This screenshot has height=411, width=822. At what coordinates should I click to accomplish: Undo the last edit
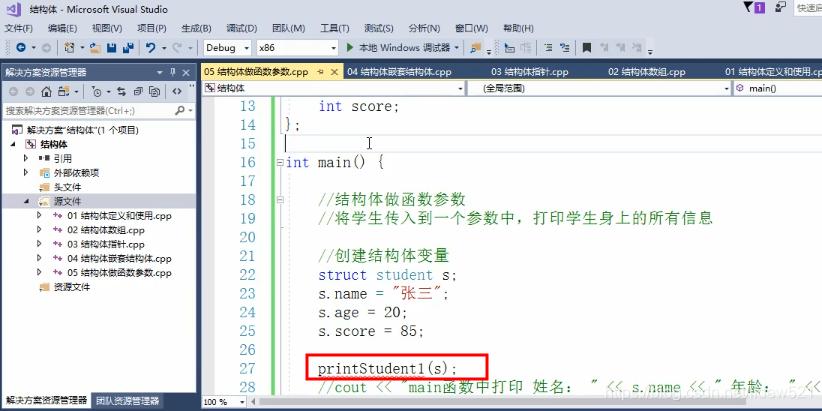coord(151,48)
